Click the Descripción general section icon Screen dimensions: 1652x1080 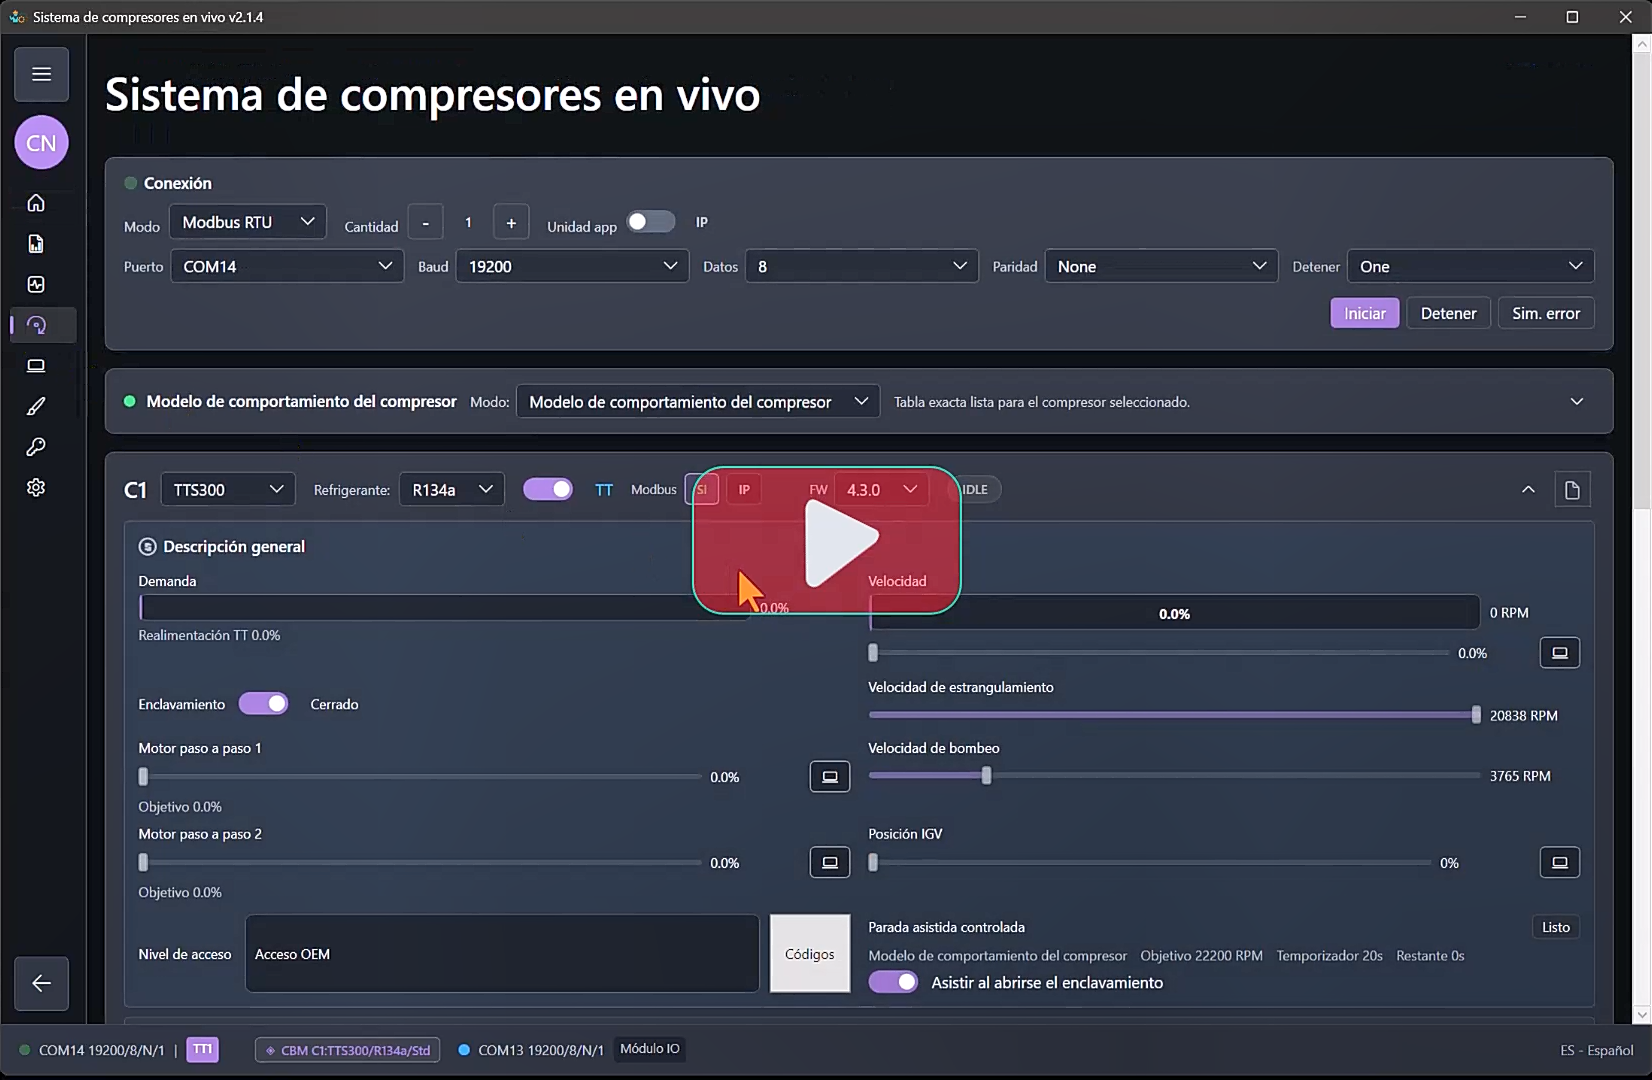[147, 547]
